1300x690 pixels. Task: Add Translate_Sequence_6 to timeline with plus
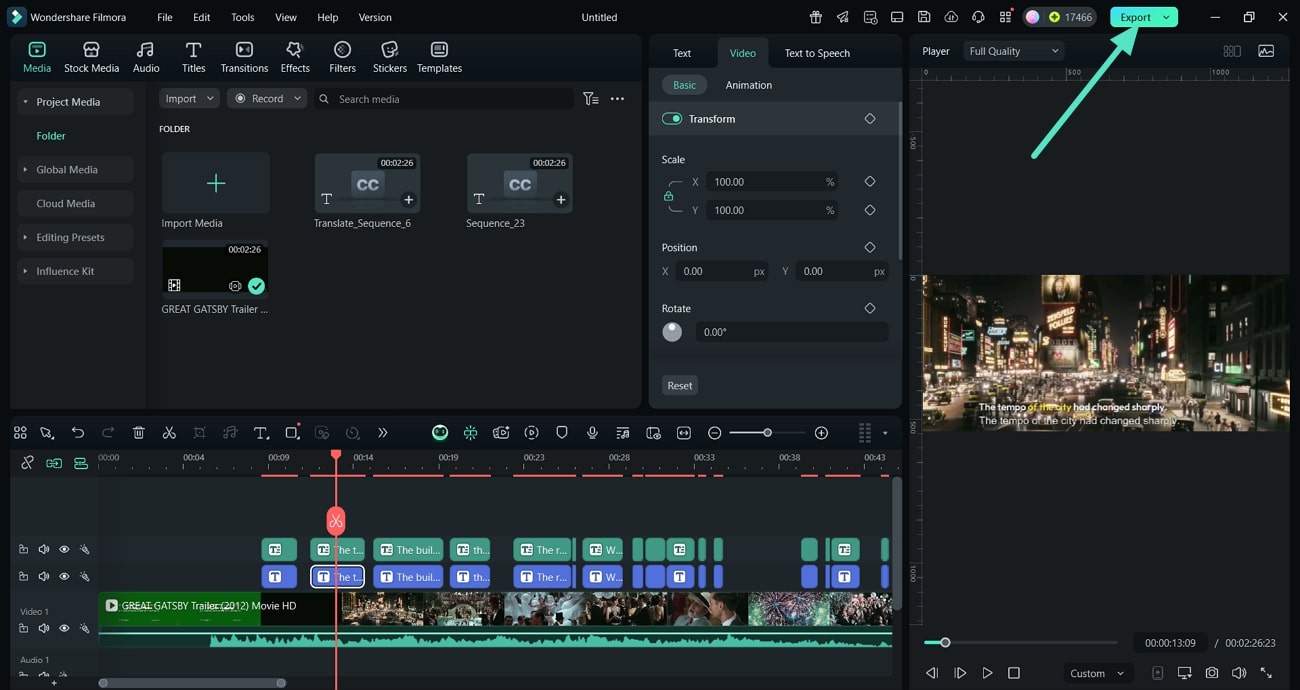(408, 200)
